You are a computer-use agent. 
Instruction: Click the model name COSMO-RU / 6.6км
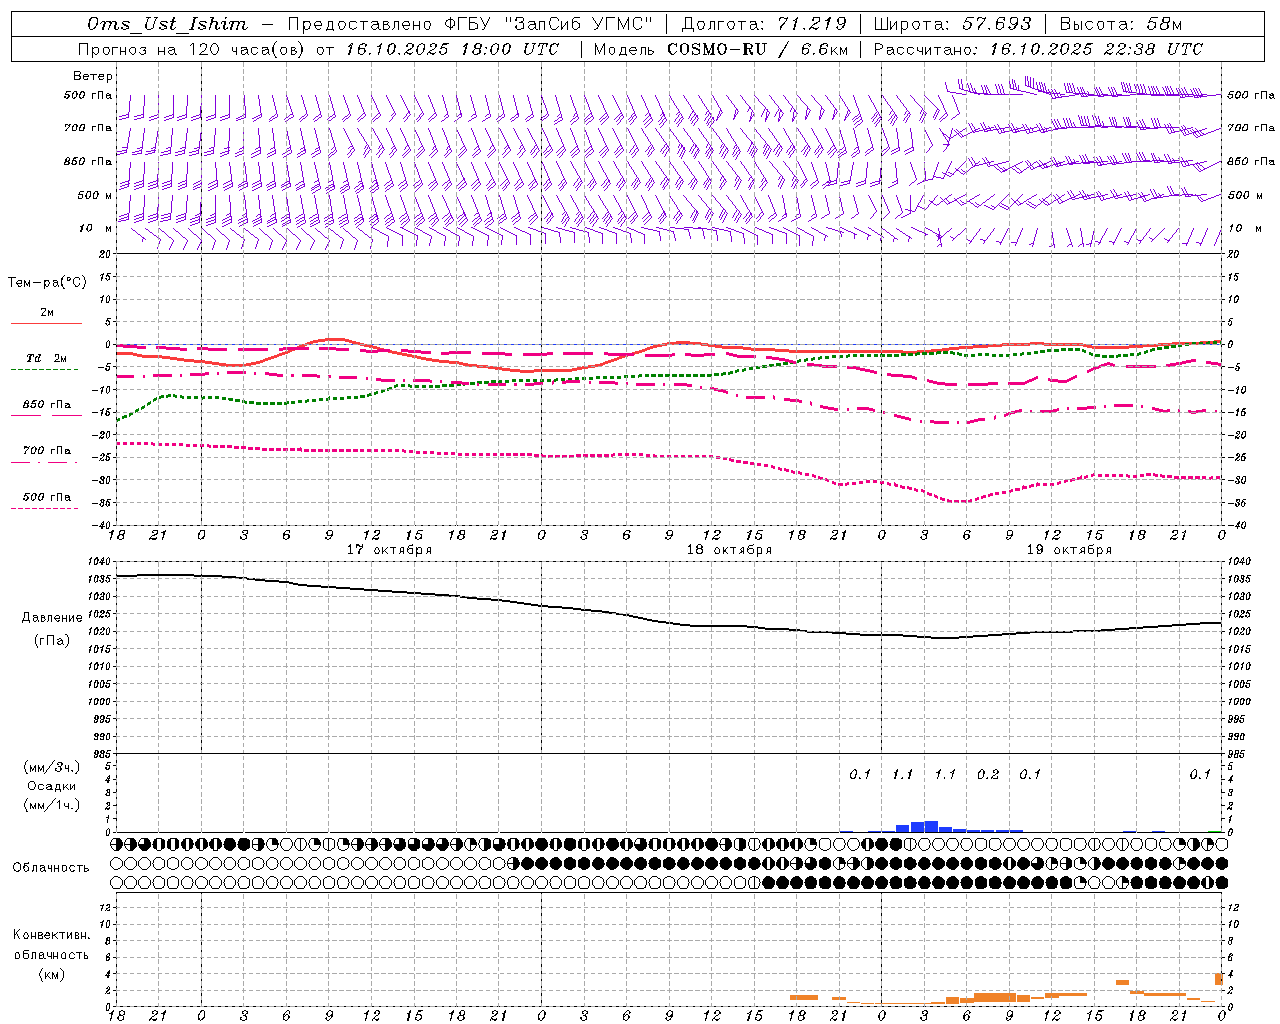[x=758, y=49]
